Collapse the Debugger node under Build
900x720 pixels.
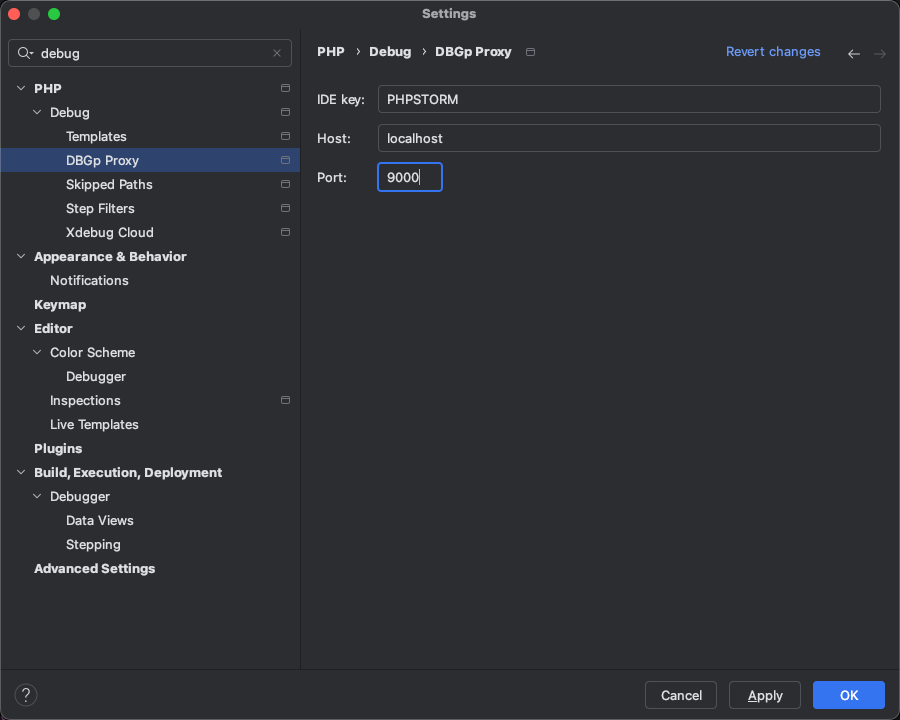[x=37, y=497]
